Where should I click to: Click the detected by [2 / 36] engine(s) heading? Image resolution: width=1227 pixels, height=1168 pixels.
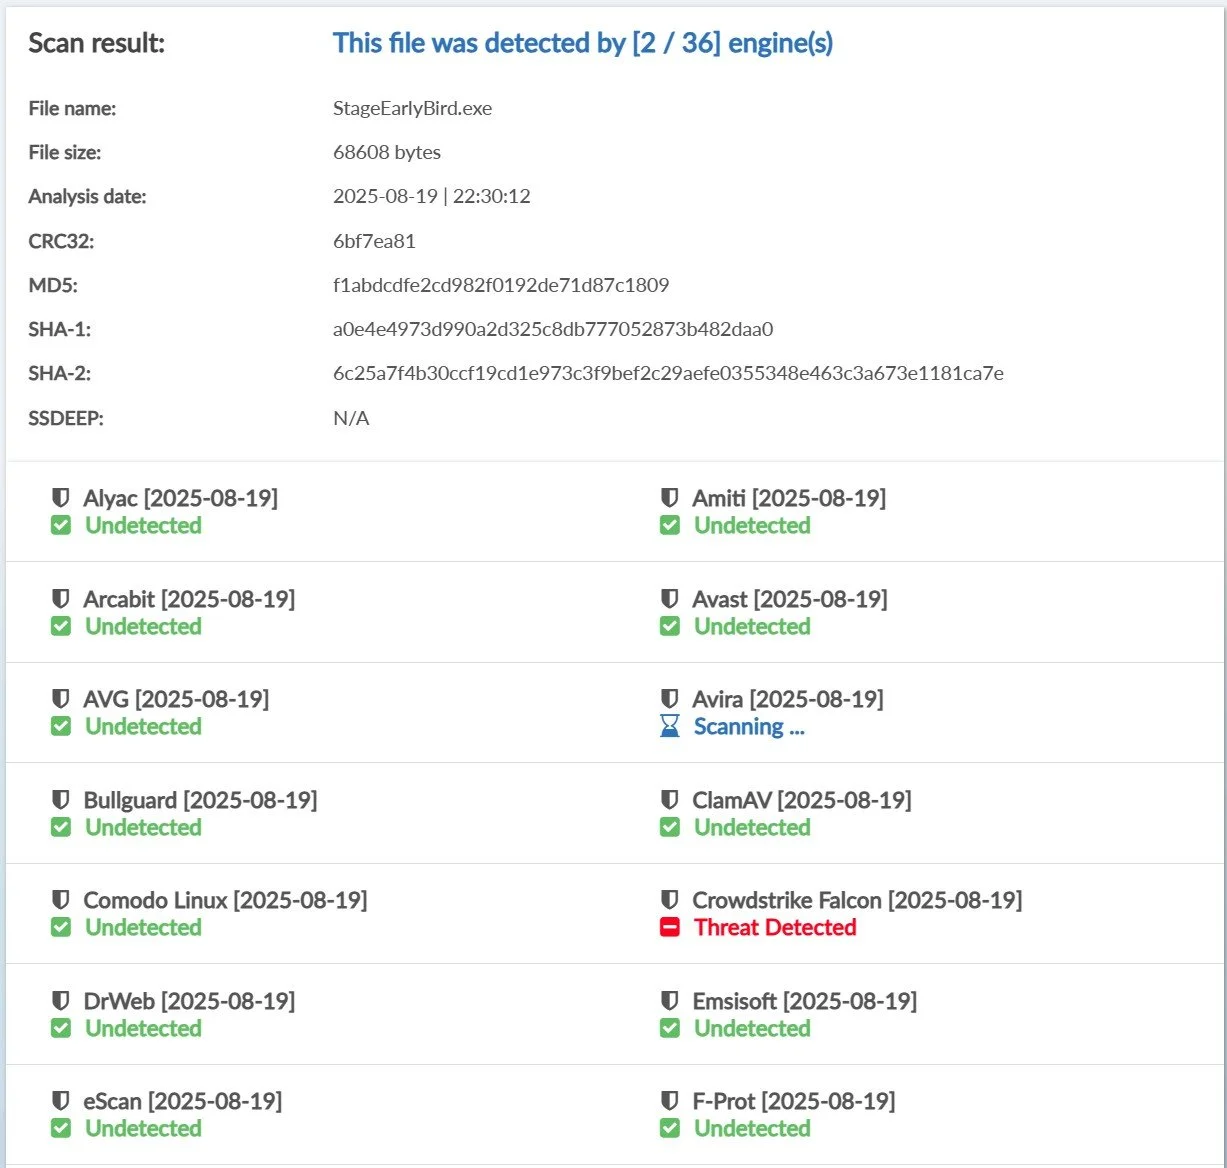[x=583, y=43]
